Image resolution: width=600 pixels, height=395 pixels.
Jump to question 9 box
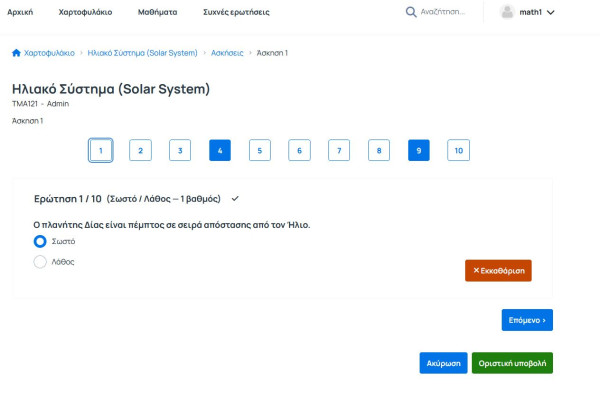pos(419,150)
